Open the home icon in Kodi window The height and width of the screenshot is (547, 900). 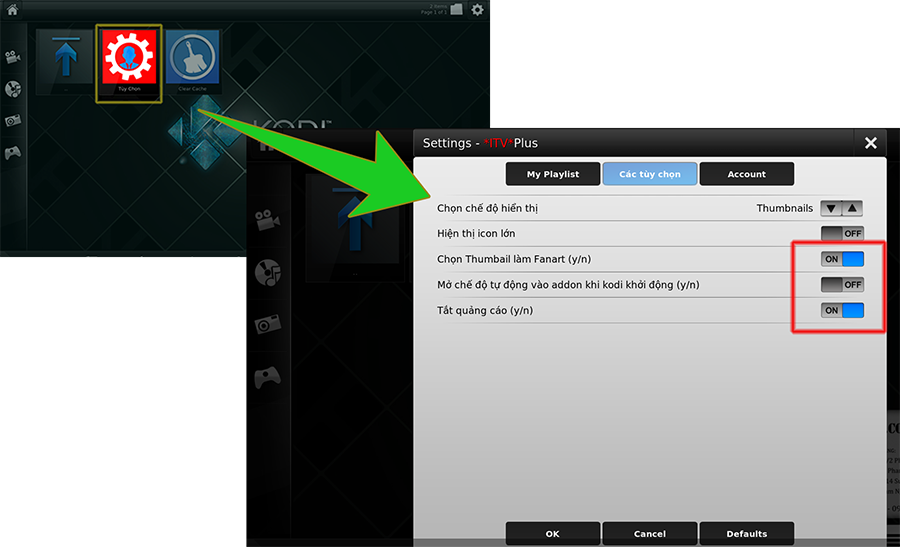[x=12, y=10]
